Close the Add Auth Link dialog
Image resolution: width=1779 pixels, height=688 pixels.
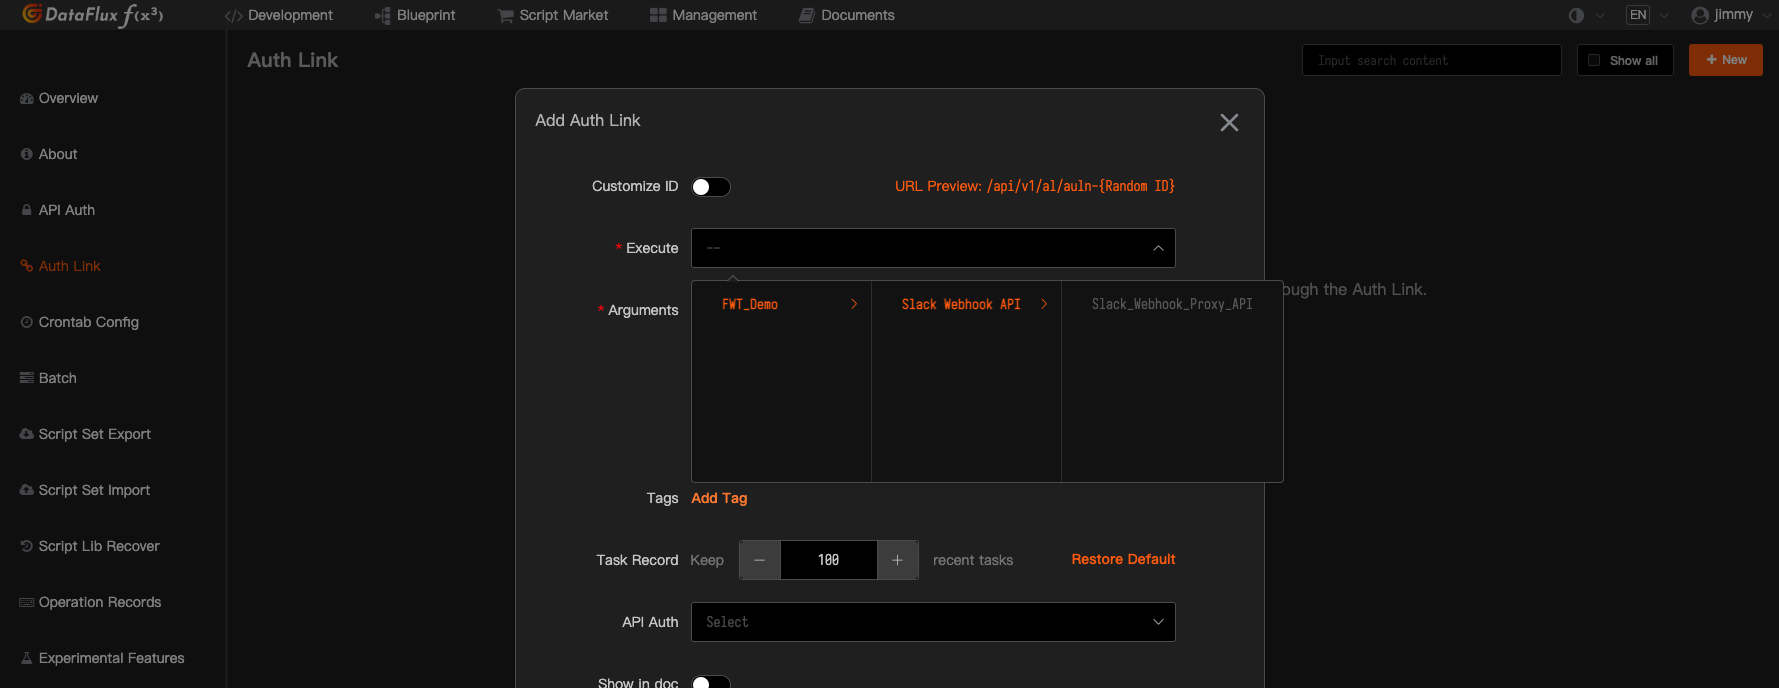pos(1229,122)
